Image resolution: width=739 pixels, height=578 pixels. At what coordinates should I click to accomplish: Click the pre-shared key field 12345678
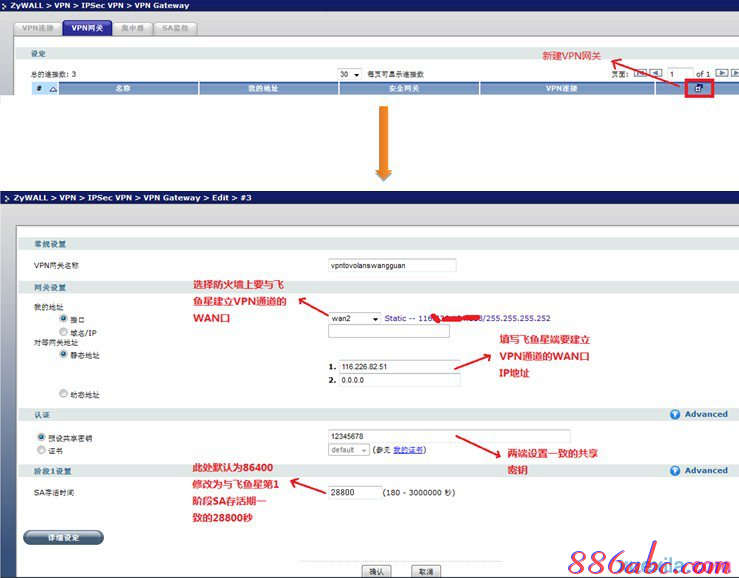[449, 436]
